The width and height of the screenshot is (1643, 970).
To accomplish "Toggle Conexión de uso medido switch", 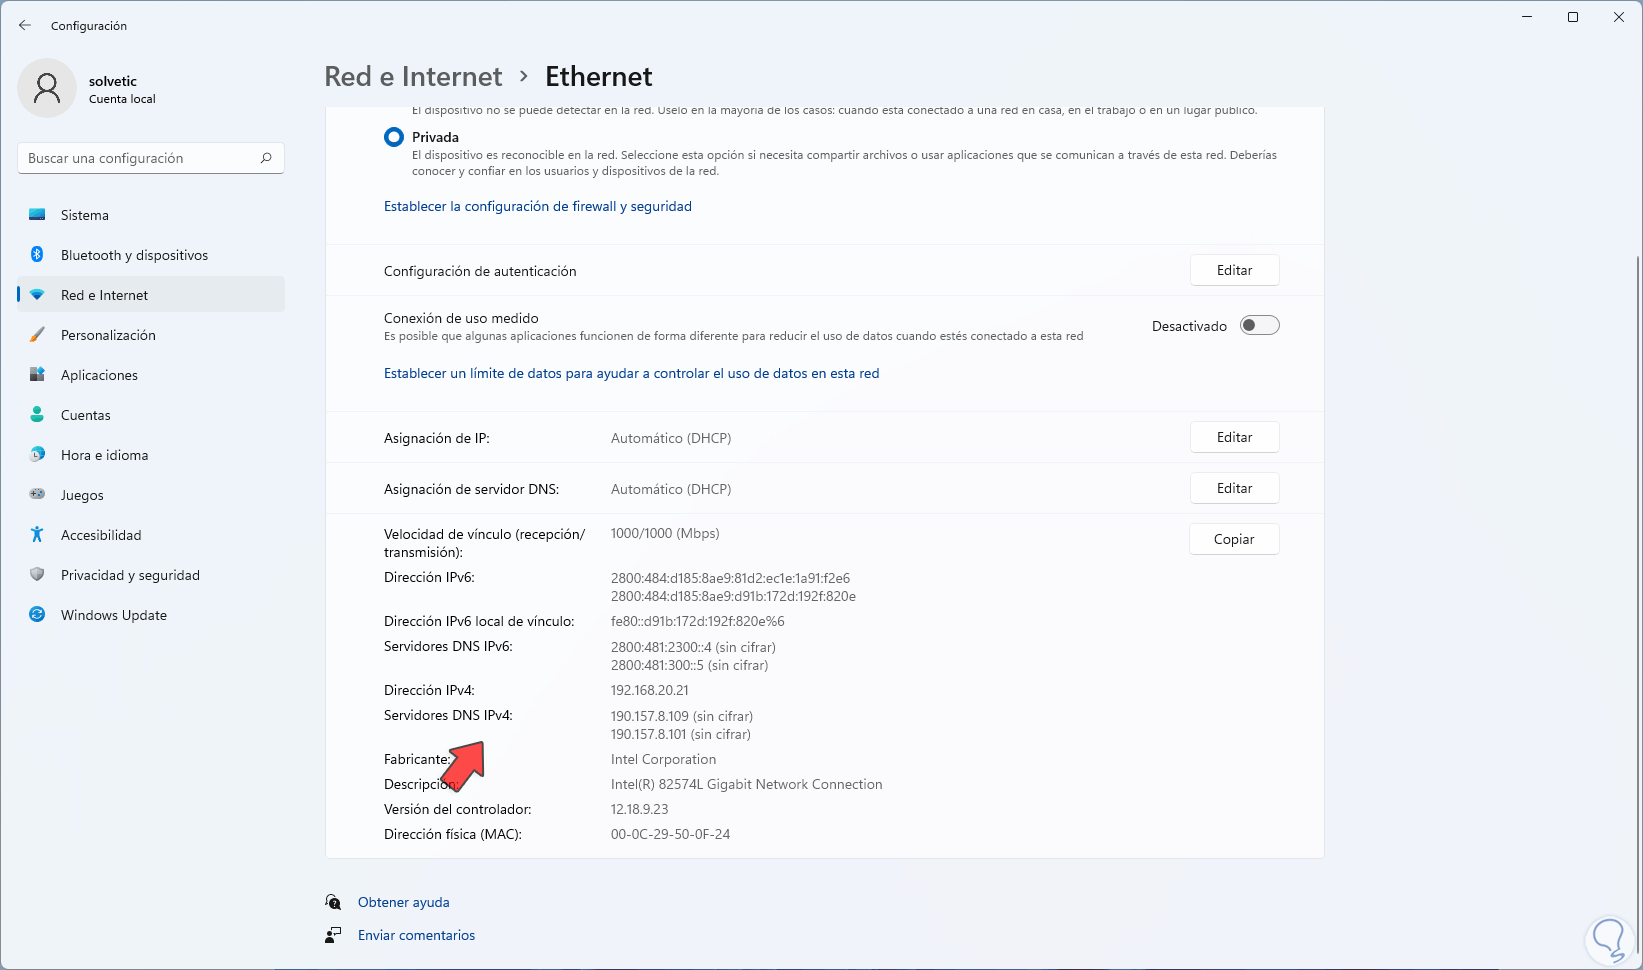I will click(x=1259, y=325).
